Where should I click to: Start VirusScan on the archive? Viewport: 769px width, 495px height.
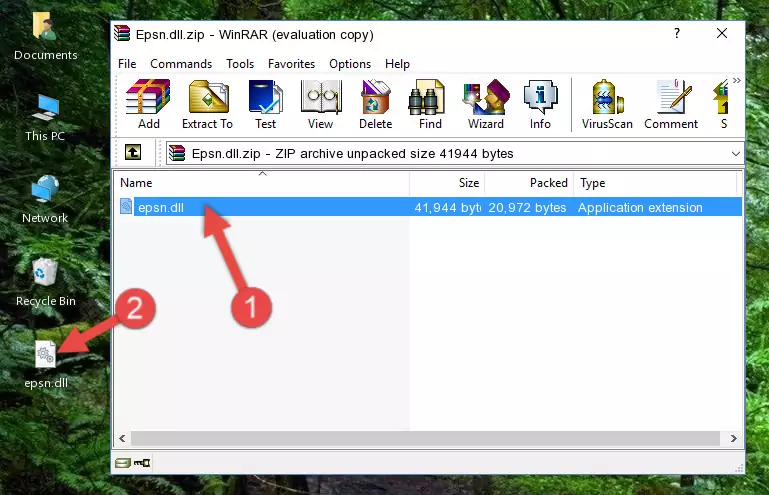(607, 104)
